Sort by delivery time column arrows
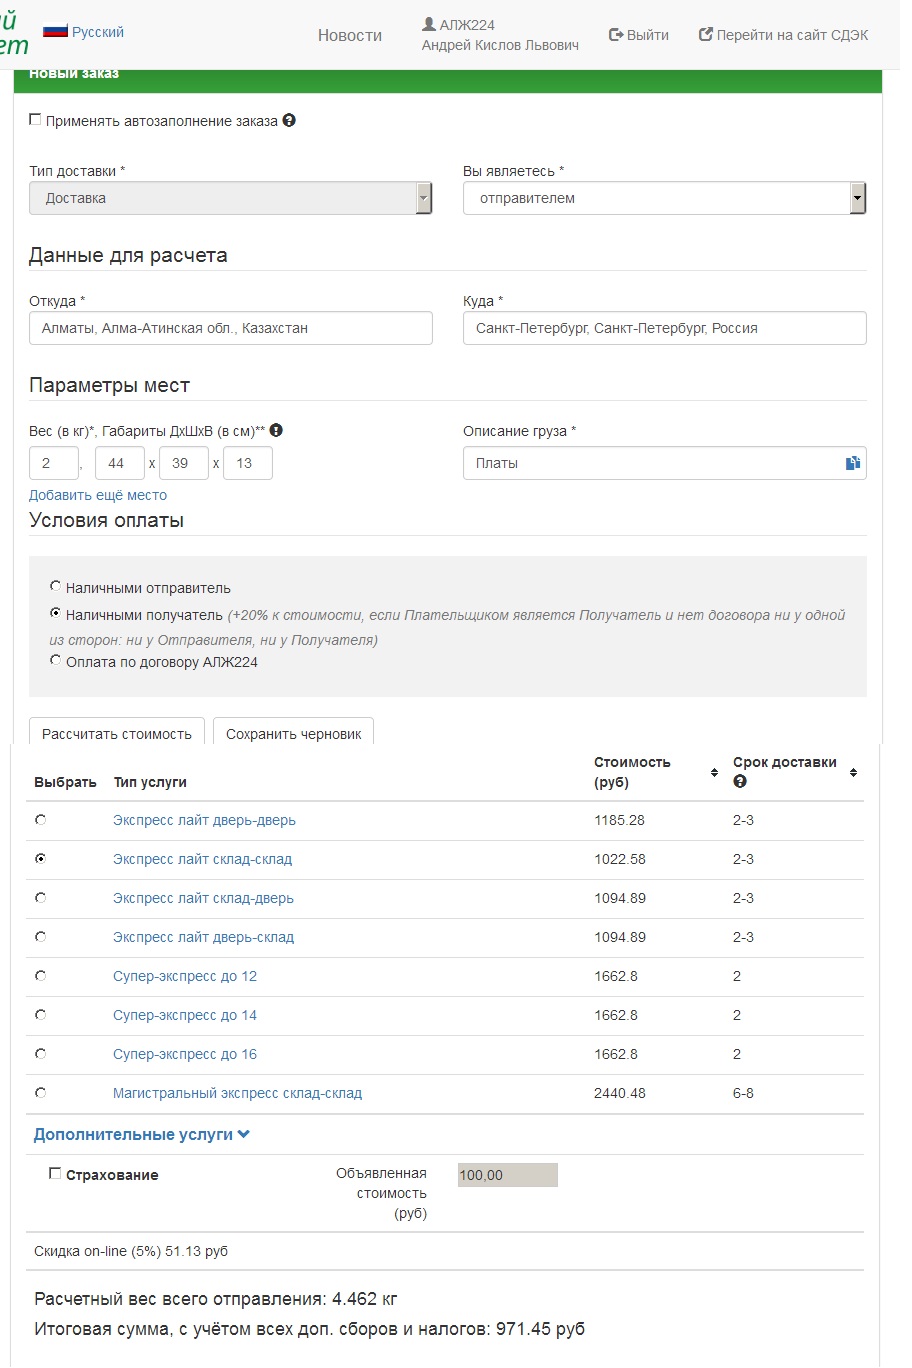Viewport: 912px width, 1368px height. pyautogui.click(x=853, y=772)
